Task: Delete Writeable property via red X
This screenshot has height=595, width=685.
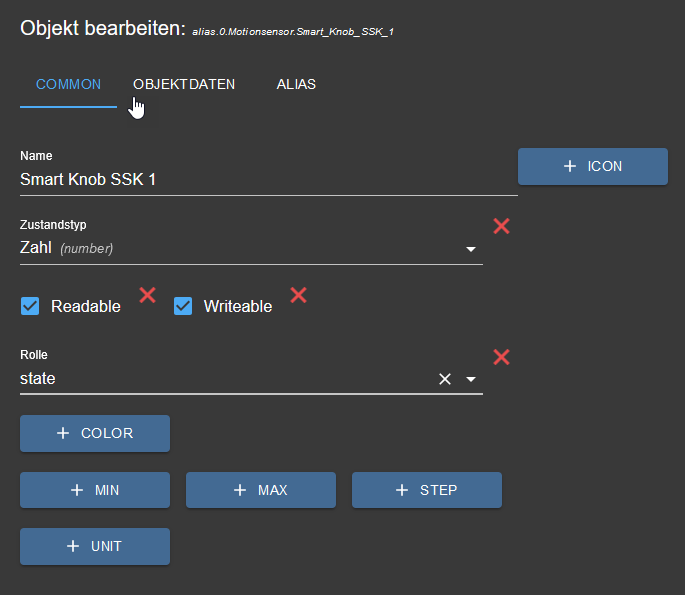Action: [298, 294]
